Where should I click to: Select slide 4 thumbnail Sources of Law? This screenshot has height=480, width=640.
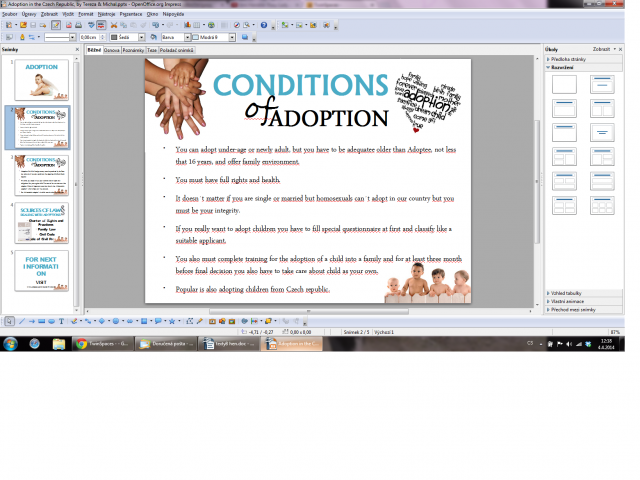pos(42,223)
